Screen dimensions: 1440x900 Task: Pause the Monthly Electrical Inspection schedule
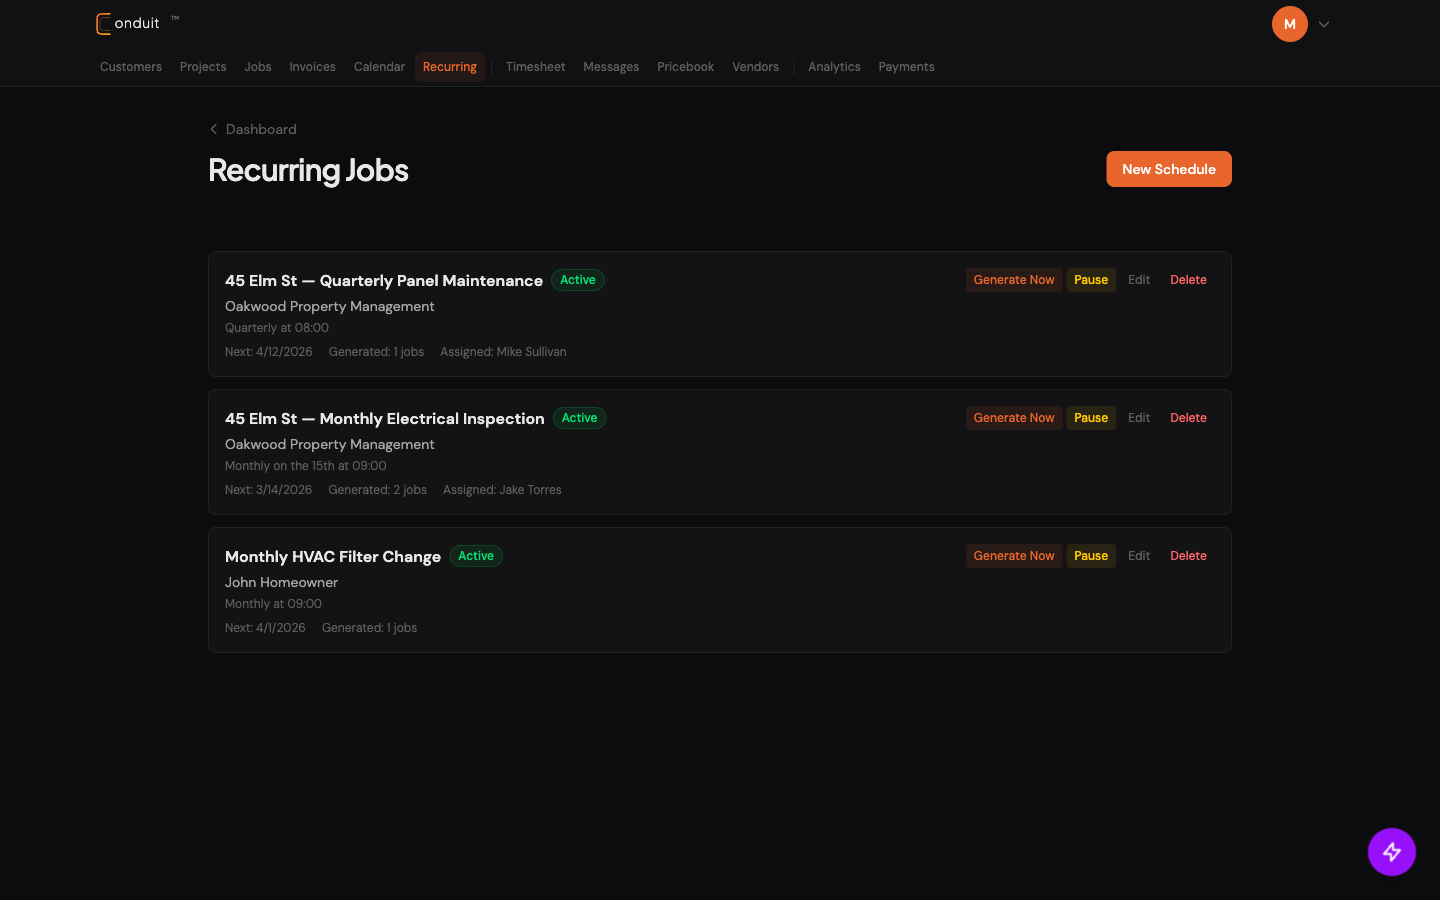pos(1091,418)
